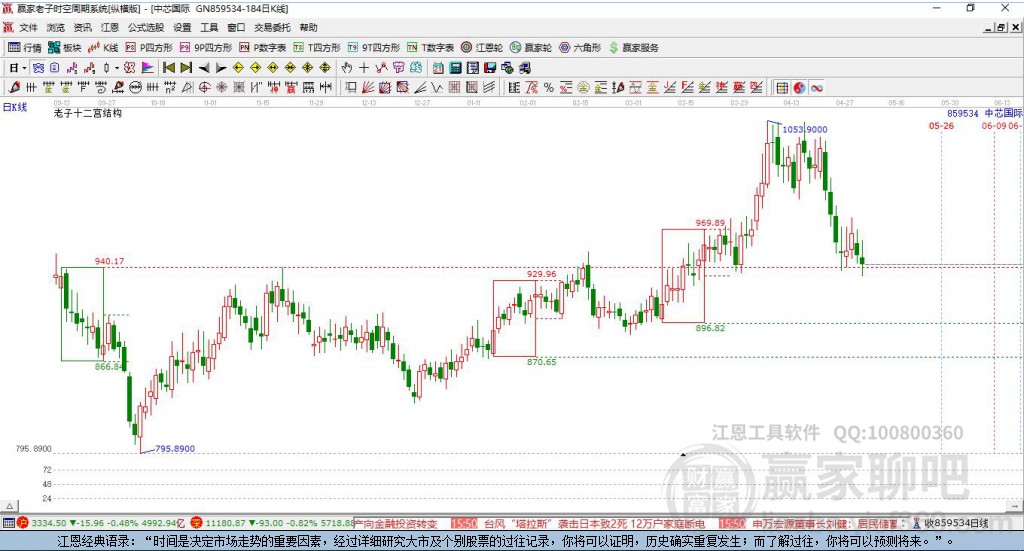Image resolution: width=1024 pixels, height=551 pixels.
Task: Open the P数字表 tool
Action: (x=263, y=48)
